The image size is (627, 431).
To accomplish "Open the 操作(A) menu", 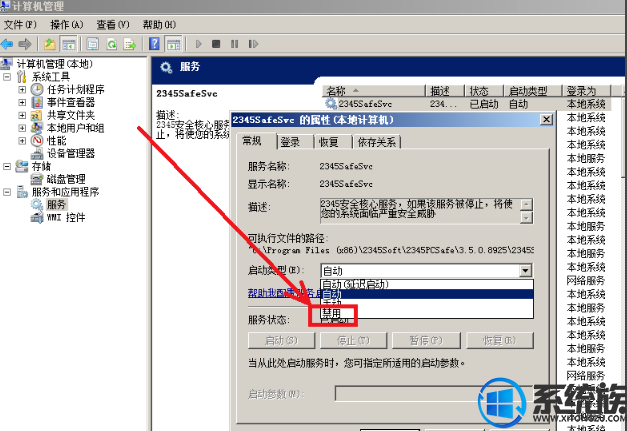I will (x=67, y=25).
